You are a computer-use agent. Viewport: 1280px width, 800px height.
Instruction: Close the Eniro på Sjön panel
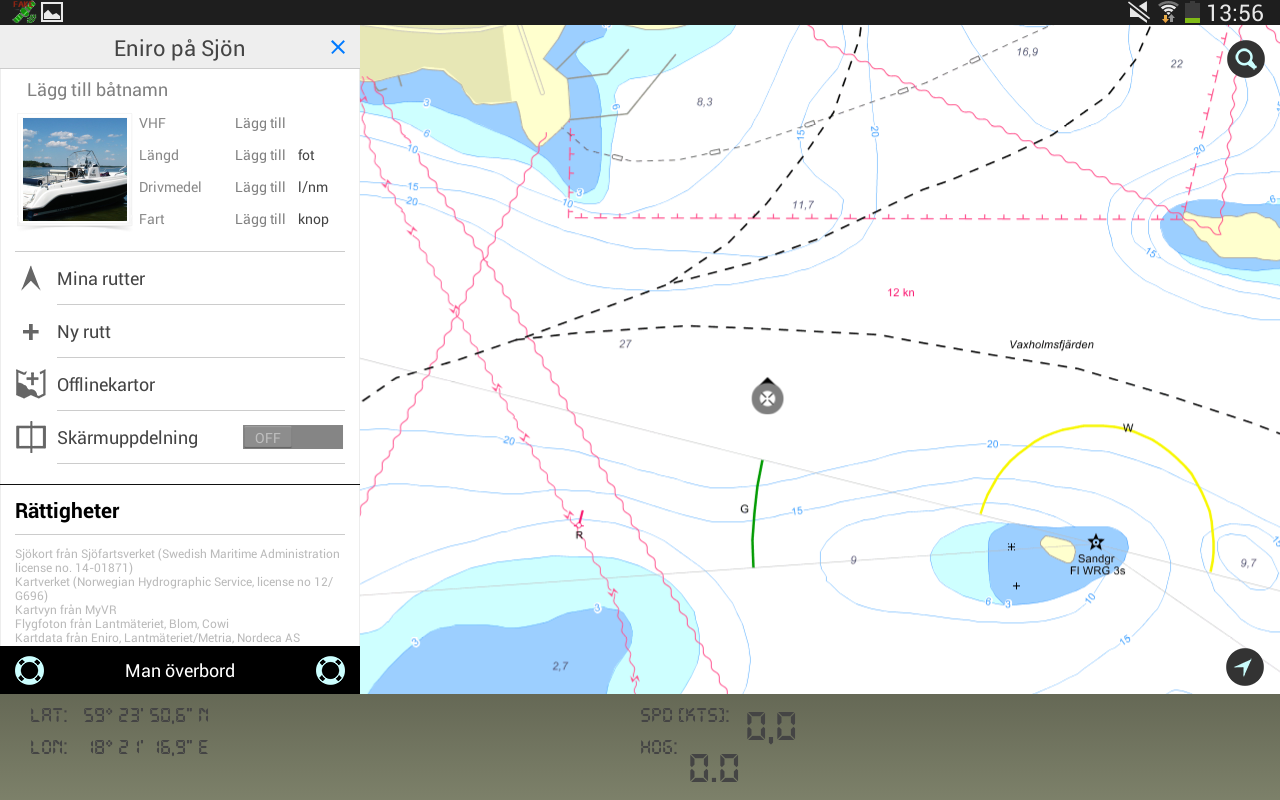pyautogui.click(x=338, y=47)
